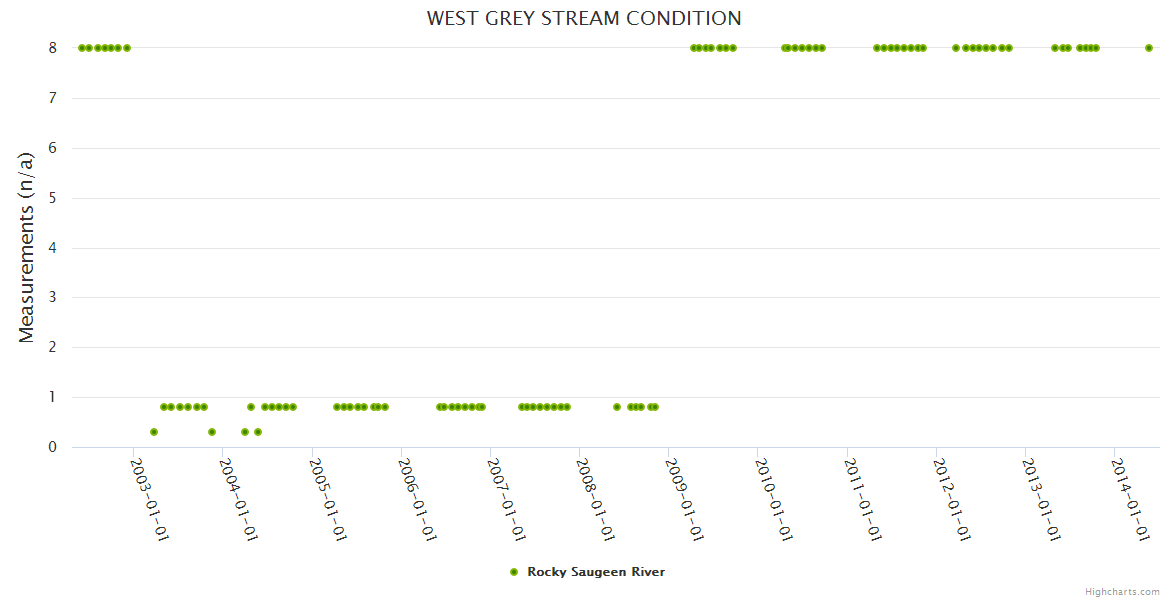Select the isolated 0.8 point in mid-2008
The height and width of the screenshot is (600, 1170).
pos(617,407)
